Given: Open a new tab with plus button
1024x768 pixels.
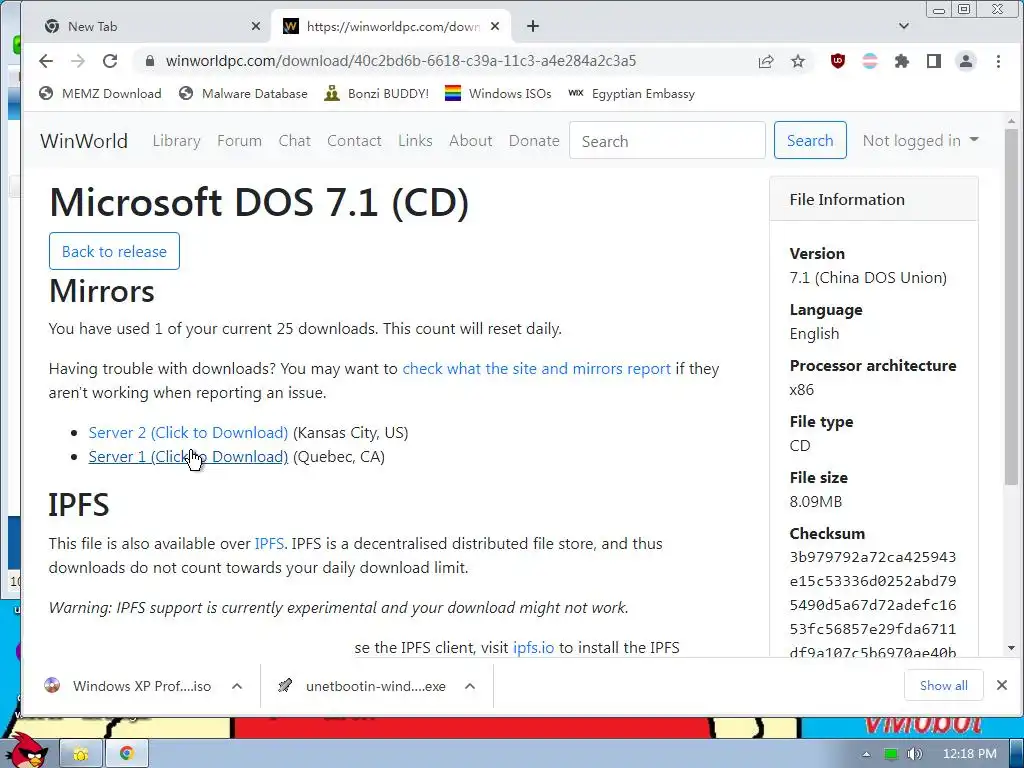Looking at the screenshot, I should click(x=533, y=26).
